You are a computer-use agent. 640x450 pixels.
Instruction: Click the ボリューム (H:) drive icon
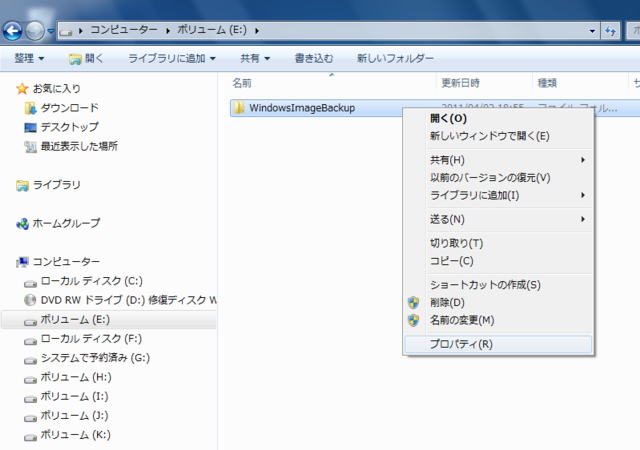30,379
